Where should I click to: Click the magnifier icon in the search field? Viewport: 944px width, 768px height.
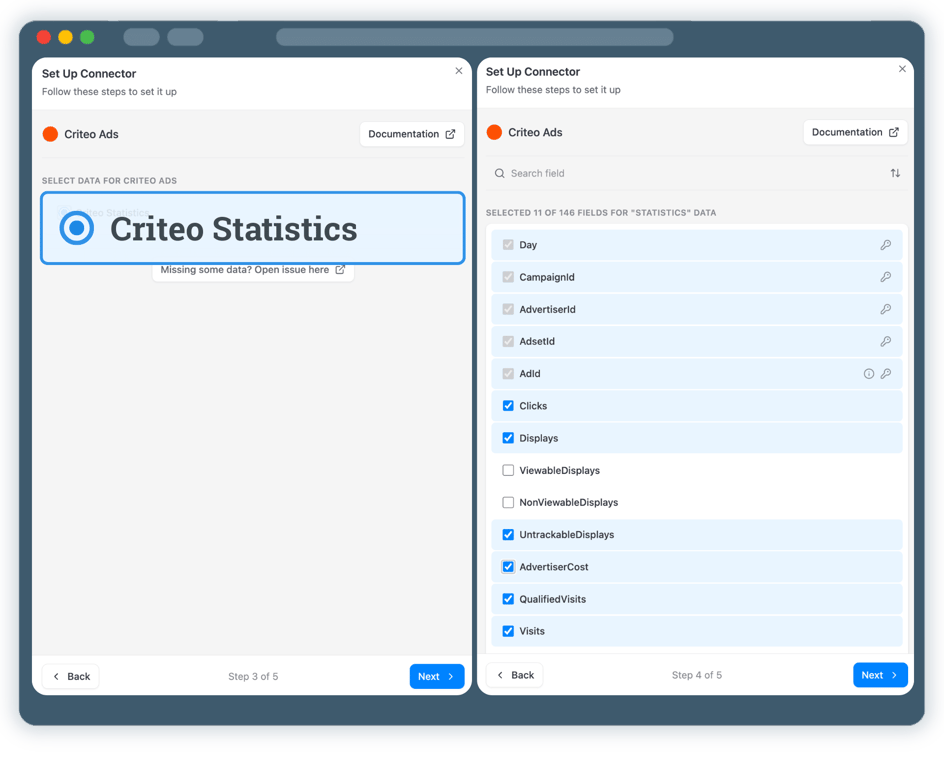[x=500, y=173]
